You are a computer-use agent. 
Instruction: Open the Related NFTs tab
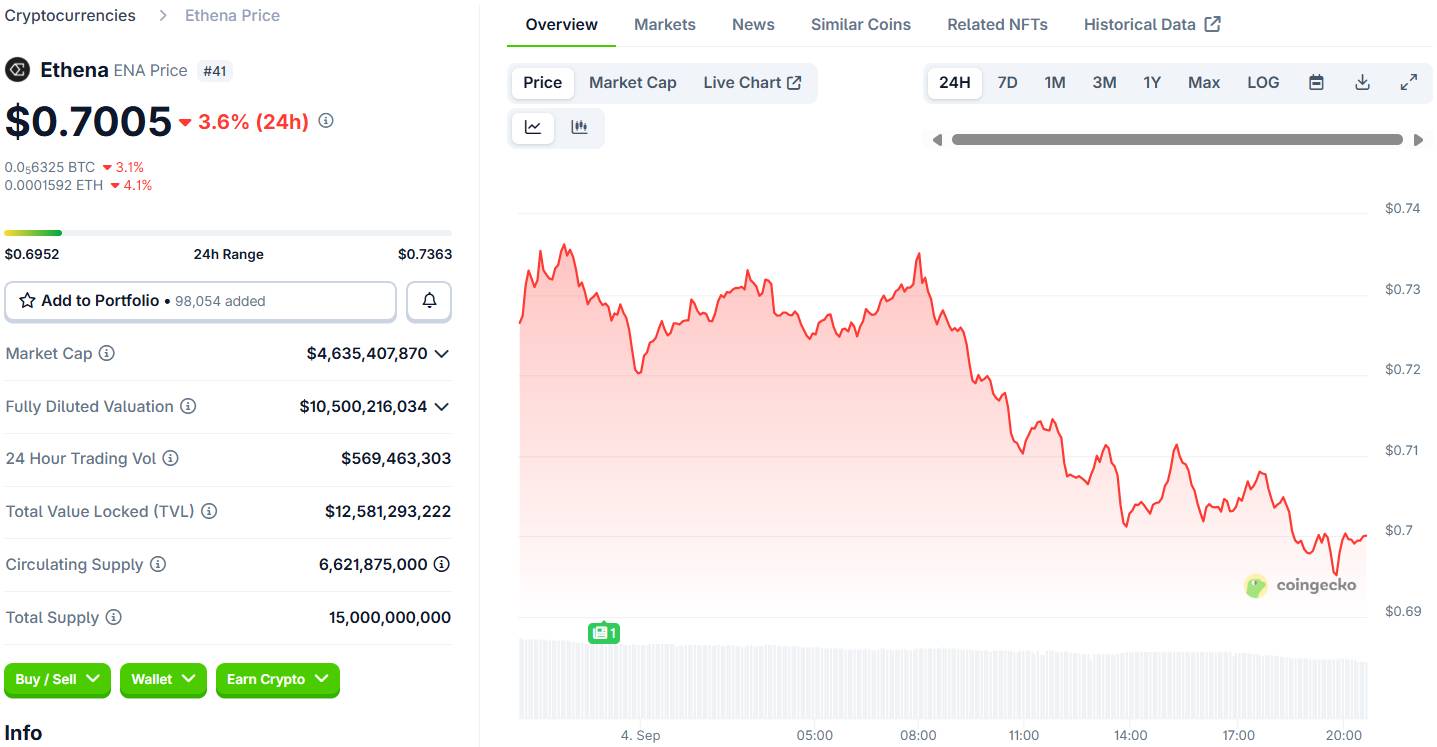point(997,24)
